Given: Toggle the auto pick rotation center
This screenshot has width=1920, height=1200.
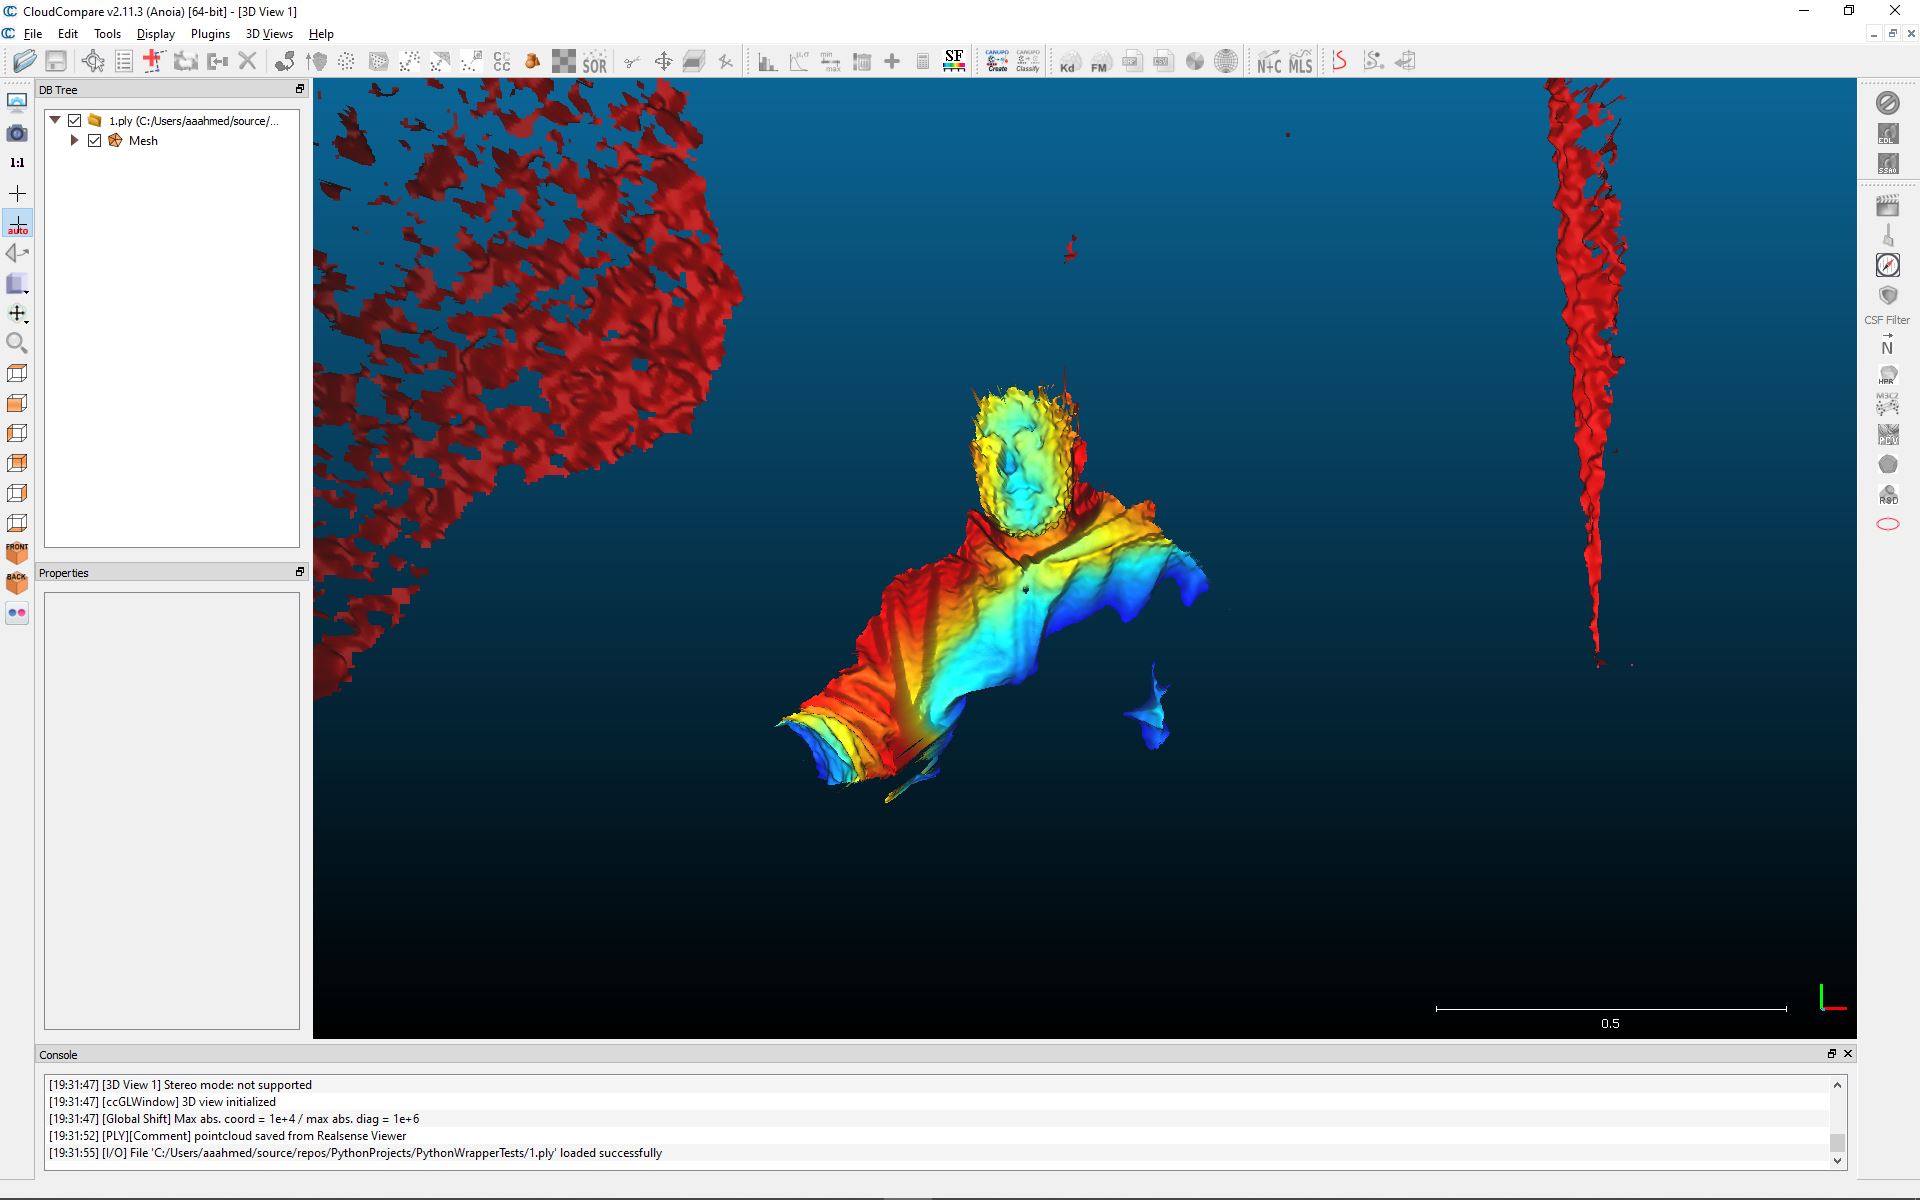Looking at the screenshot, I should (x=17, y=223).
